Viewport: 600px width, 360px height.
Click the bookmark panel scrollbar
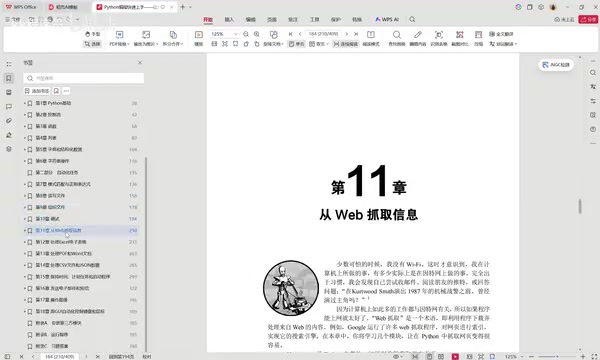(146, 254)
